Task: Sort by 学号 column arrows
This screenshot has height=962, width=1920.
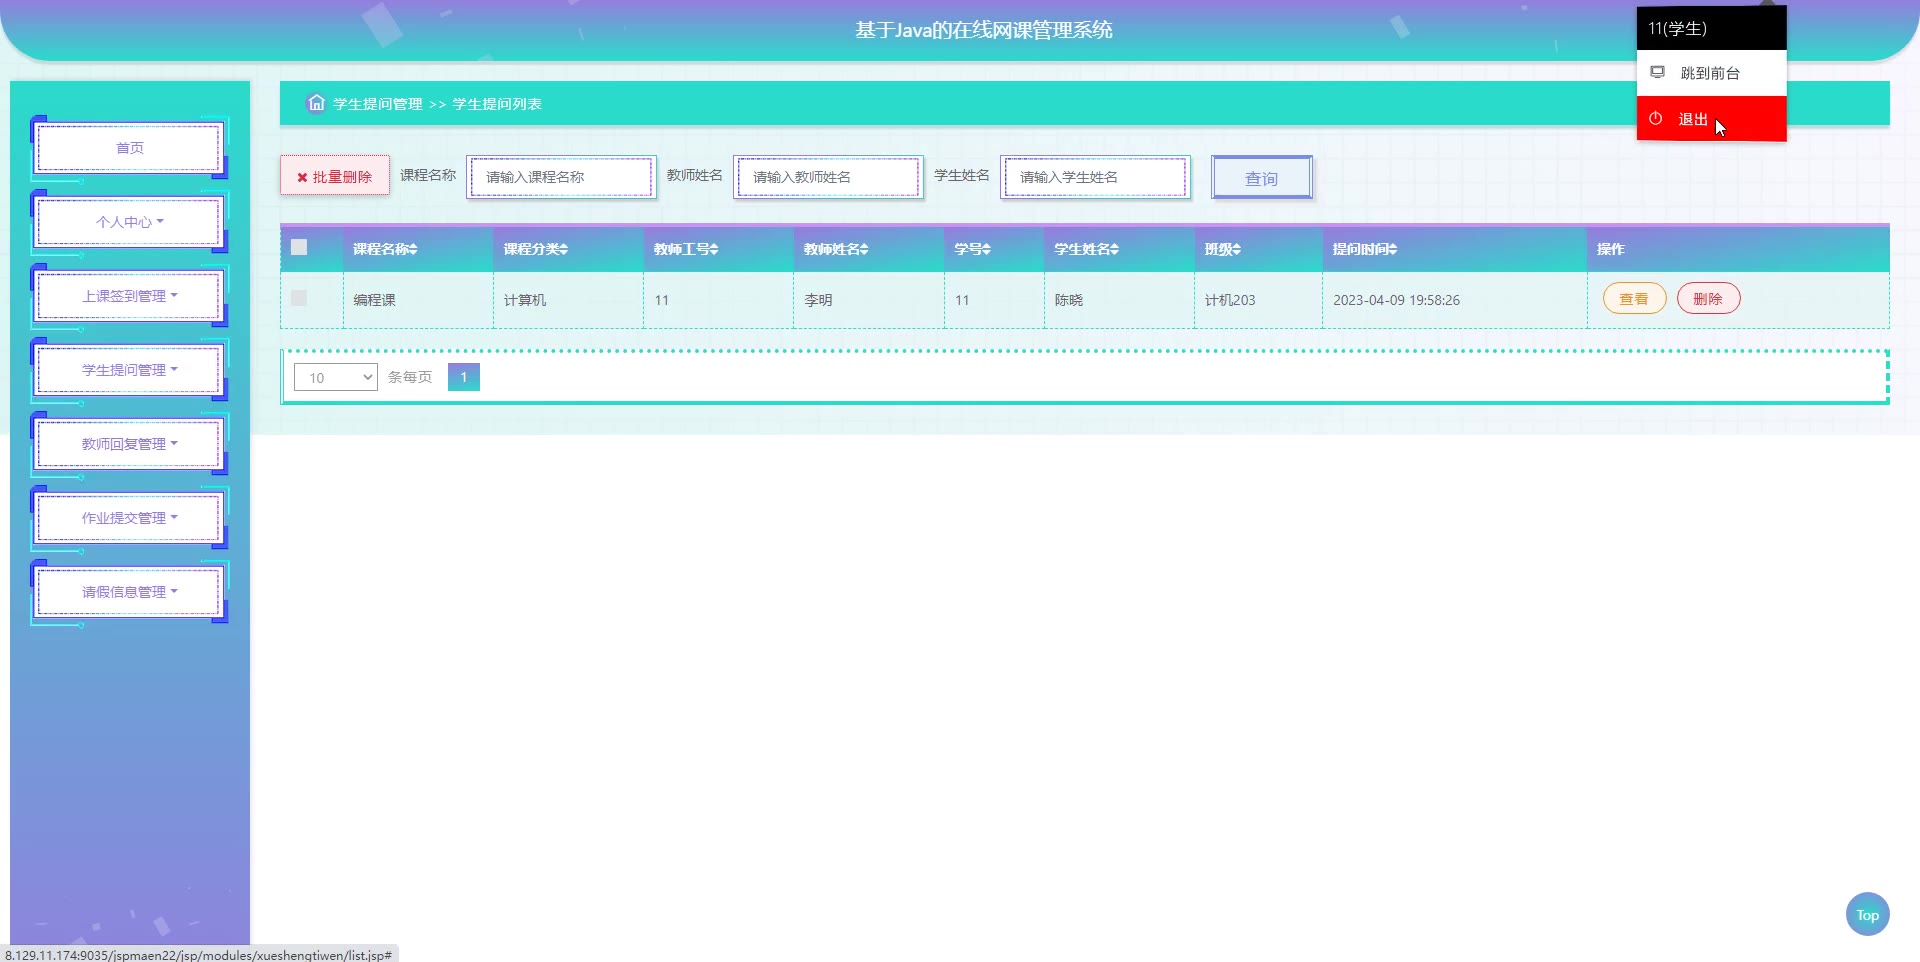Action: pyautogui.click(x=986, y=249)
